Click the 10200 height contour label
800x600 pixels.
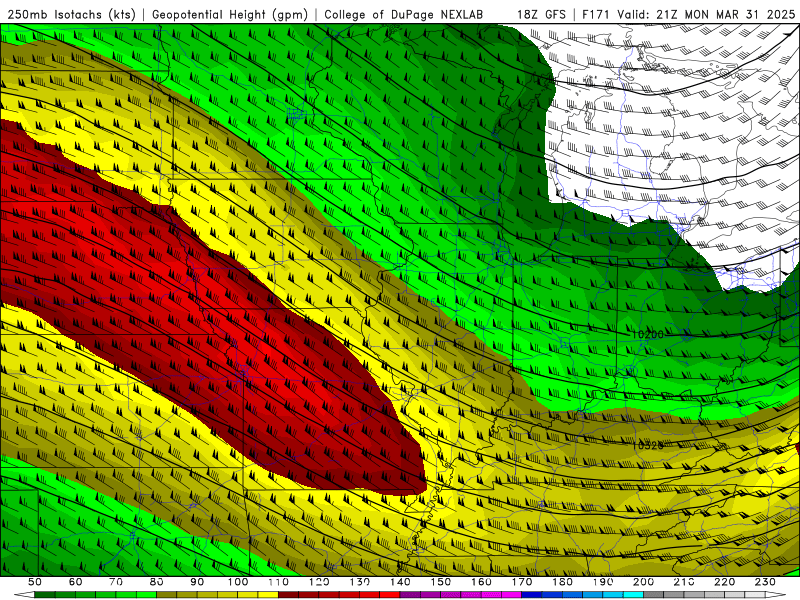648,334
